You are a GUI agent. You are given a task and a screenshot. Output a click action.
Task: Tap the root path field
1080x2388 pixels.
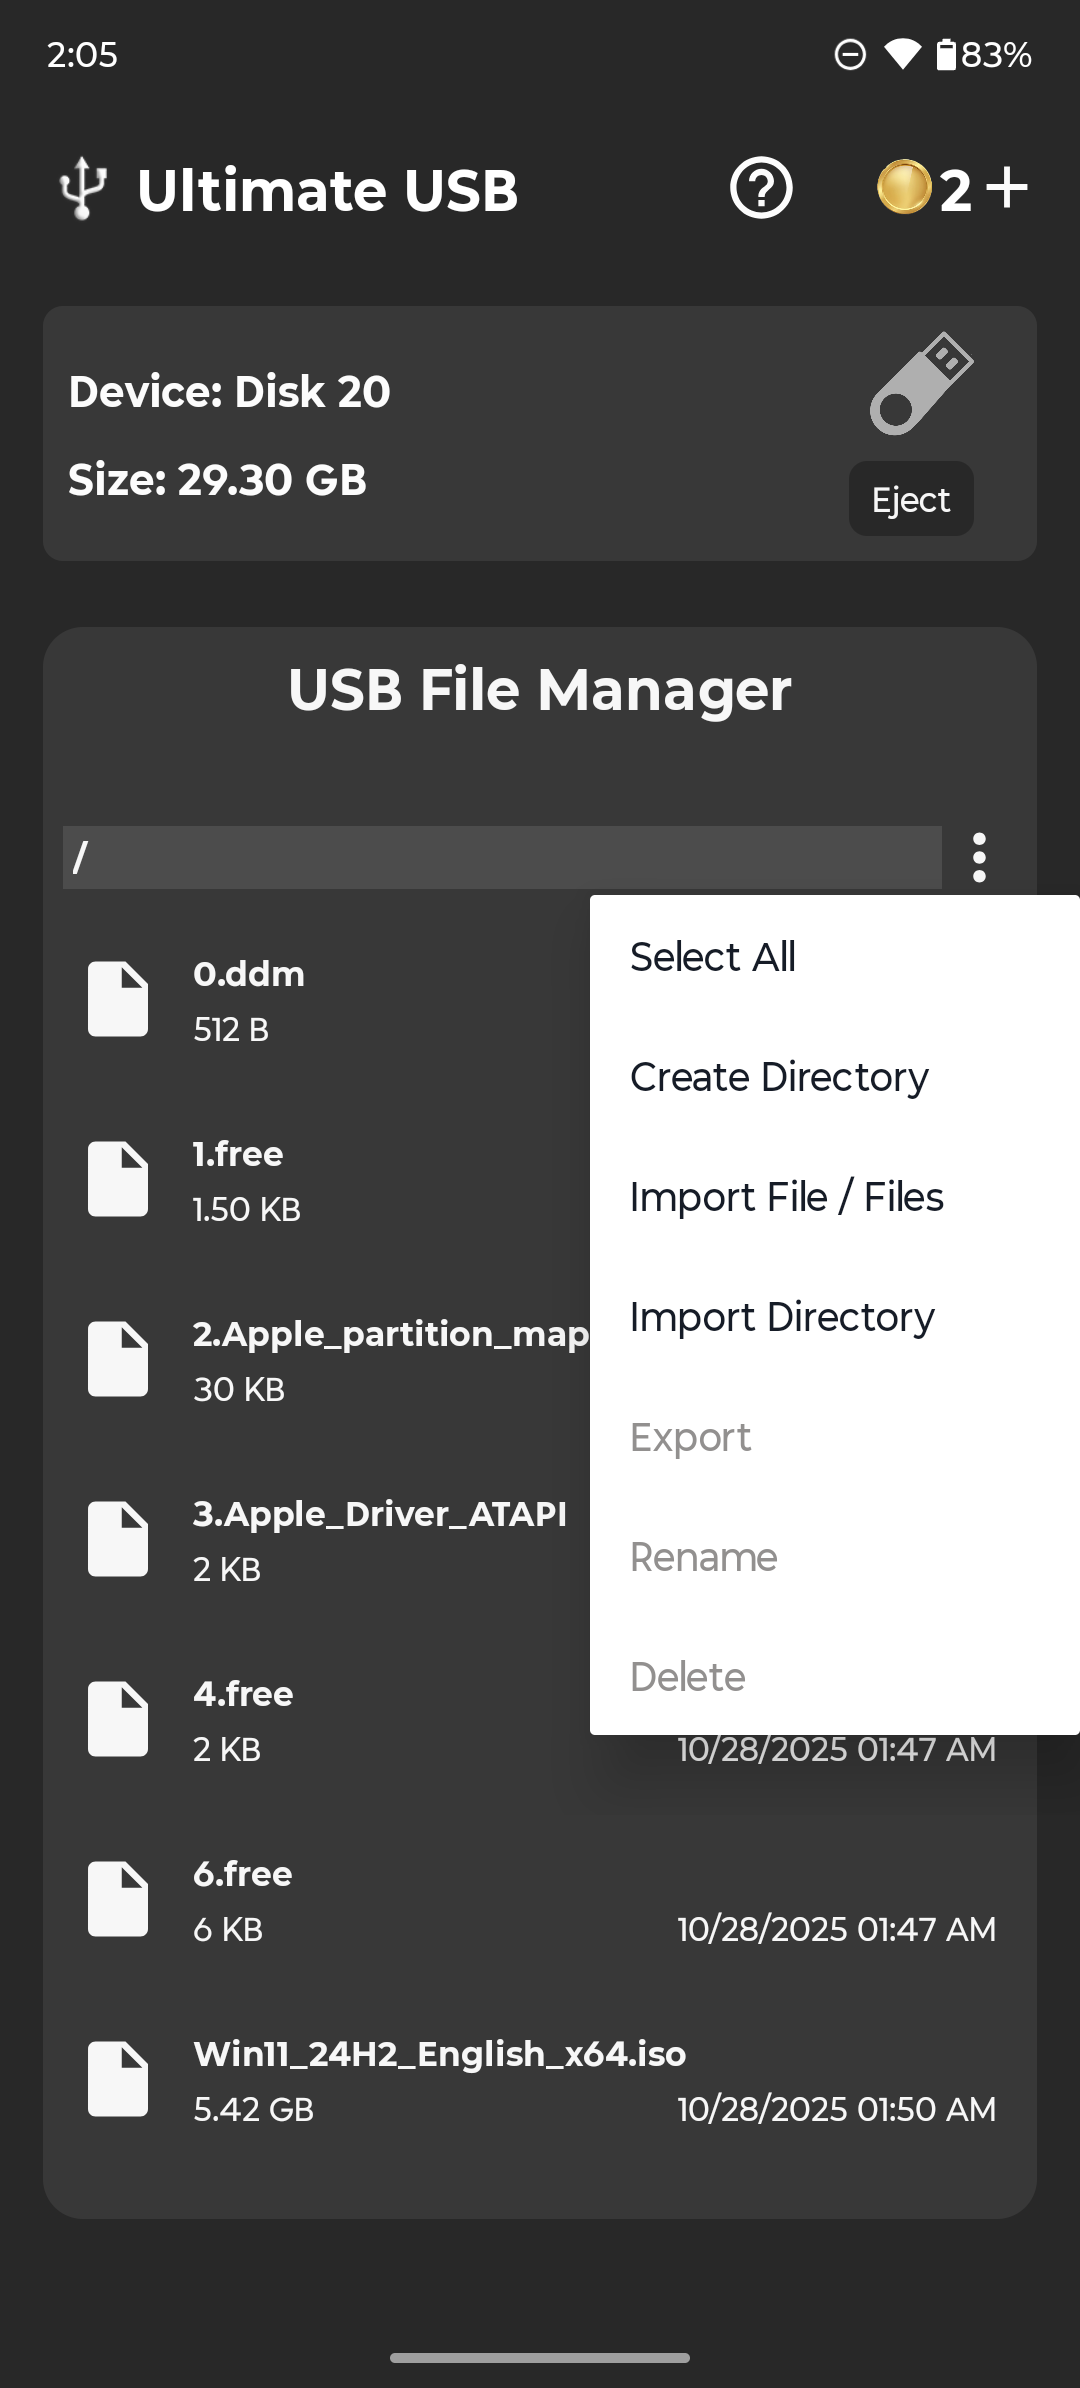(502, 857)
